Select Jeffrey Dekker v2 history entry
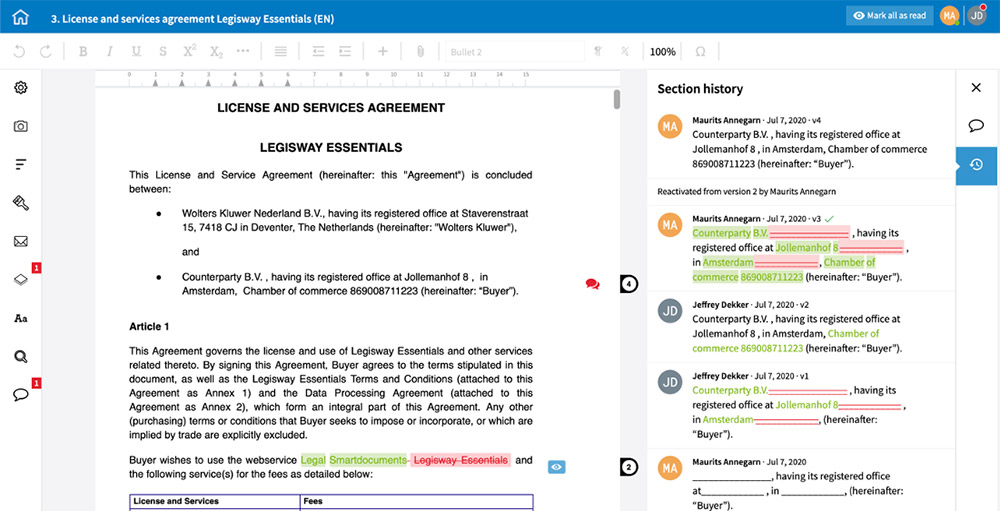This screenshot has width=1000, height=511. (x=800, y=327)
